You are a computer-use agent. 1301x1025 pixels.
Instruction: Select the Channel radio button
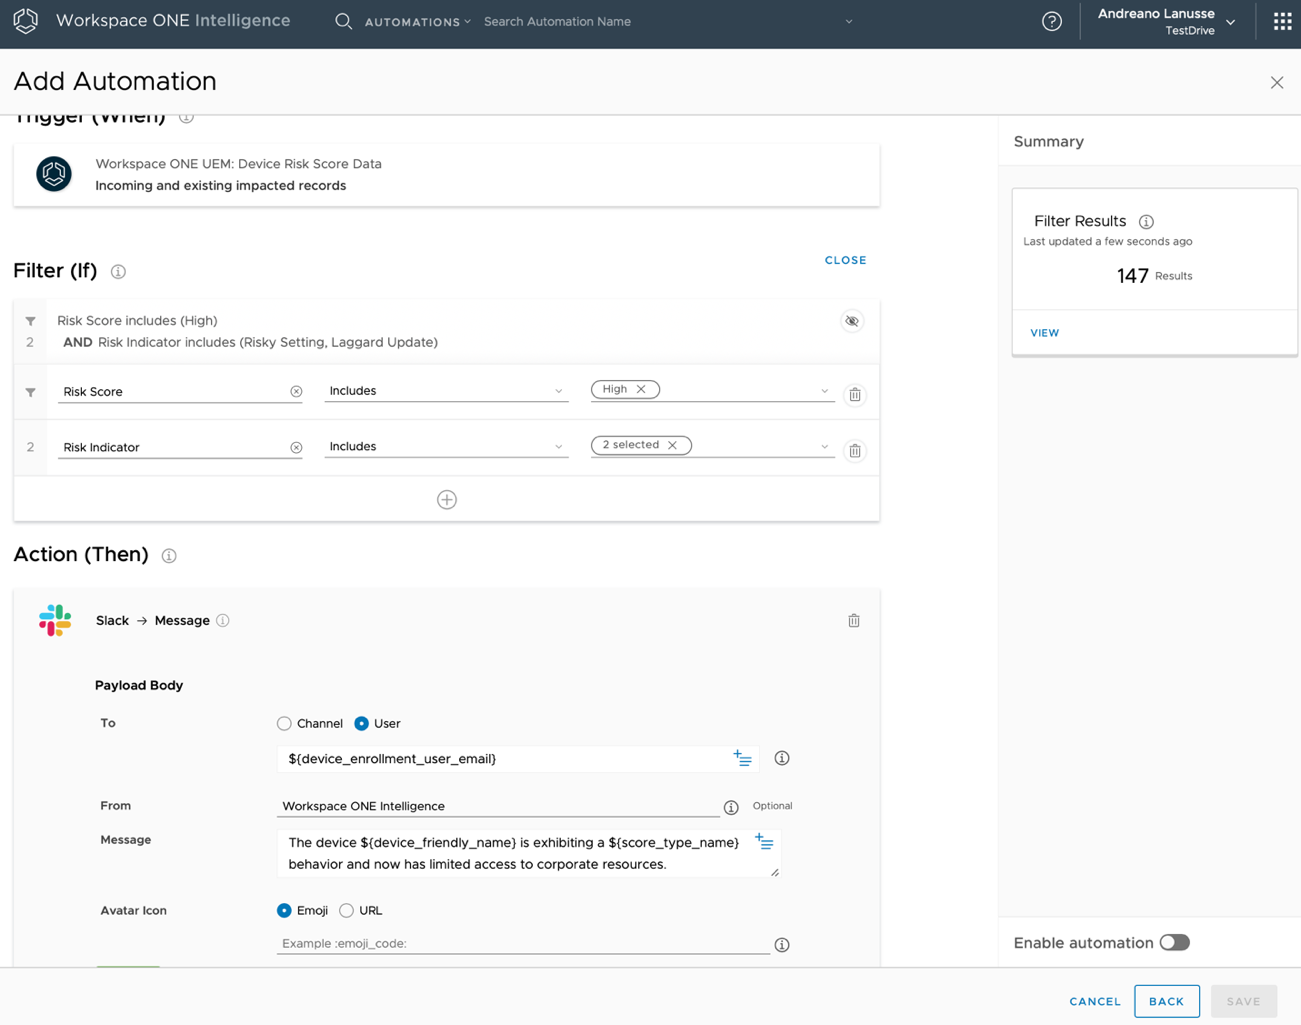click(285, 724)
